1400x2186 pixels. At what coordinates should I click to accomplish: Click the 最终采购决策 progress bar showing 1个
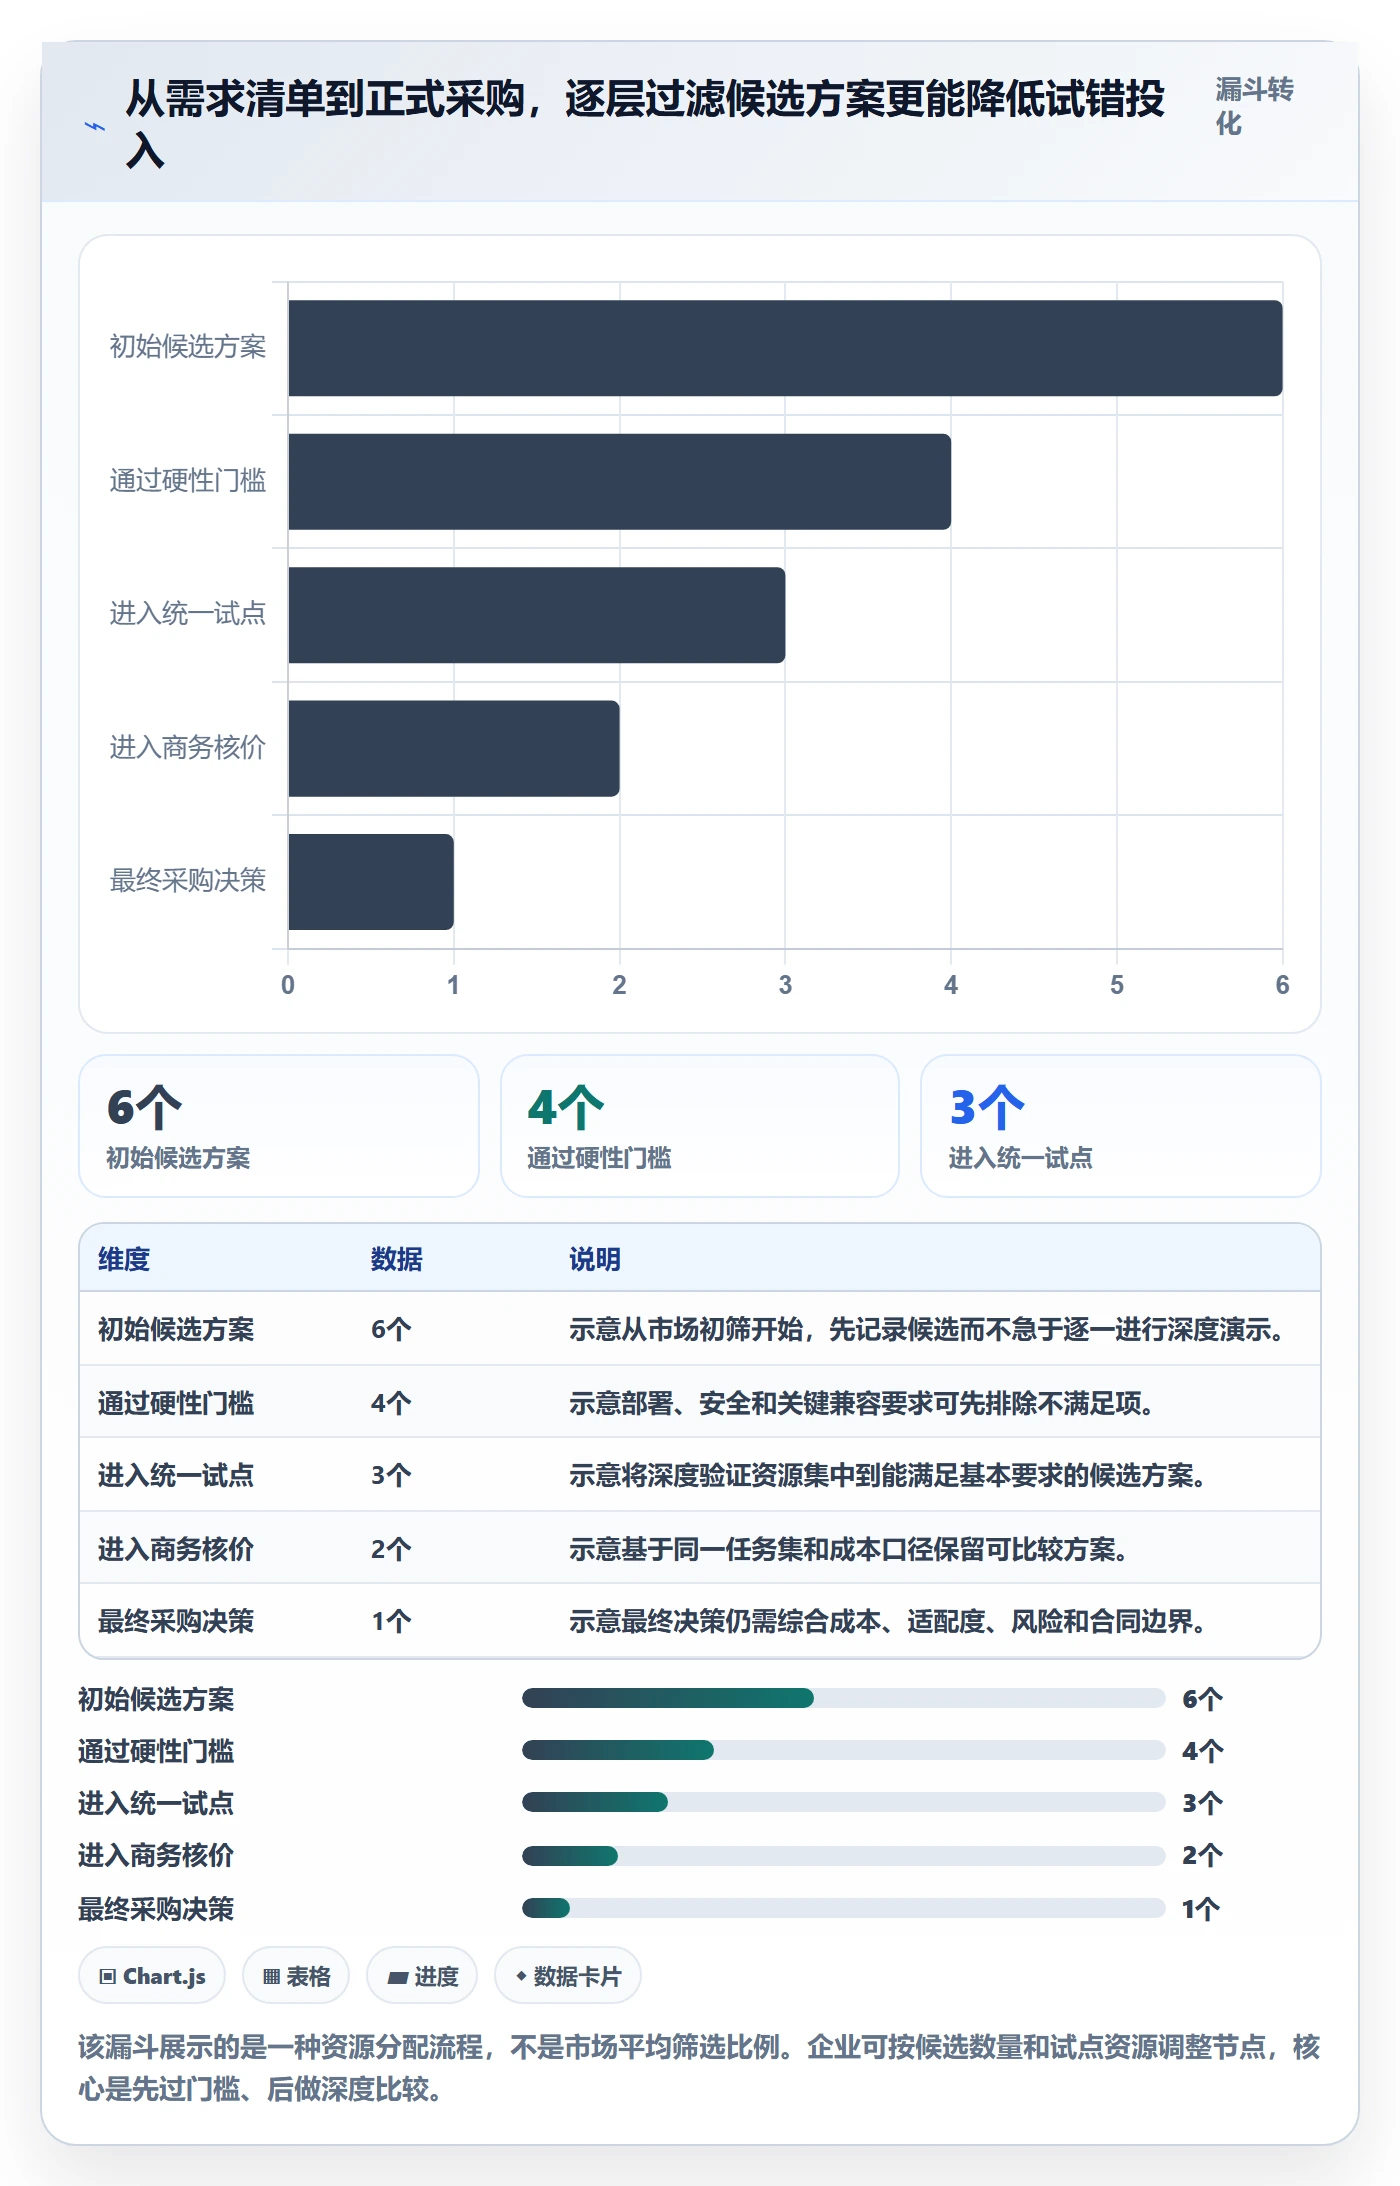(843, 1908)
